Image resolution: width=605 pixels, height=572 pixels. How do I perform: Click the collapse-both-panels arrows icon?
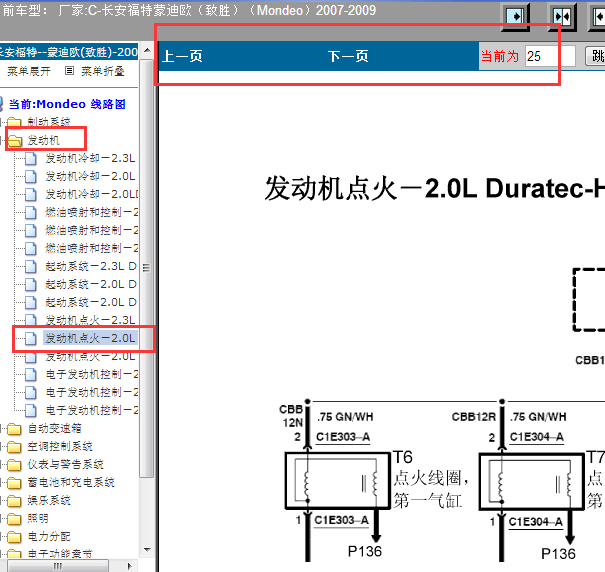(562, 17)
